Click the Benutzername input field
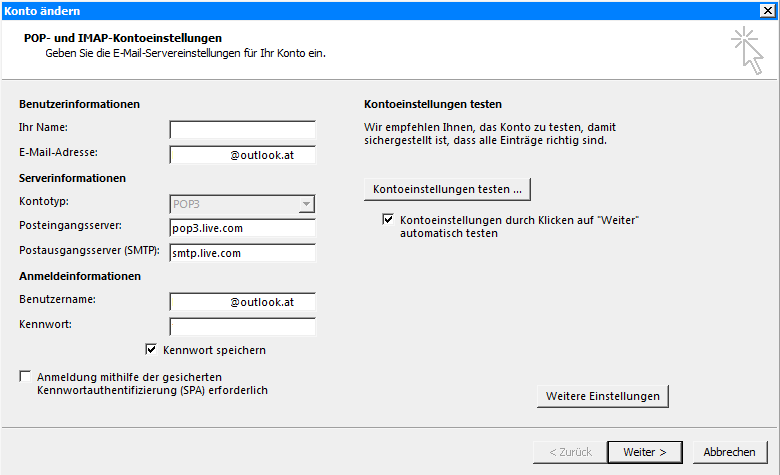780x475 pixels. [x=242, y=302]
